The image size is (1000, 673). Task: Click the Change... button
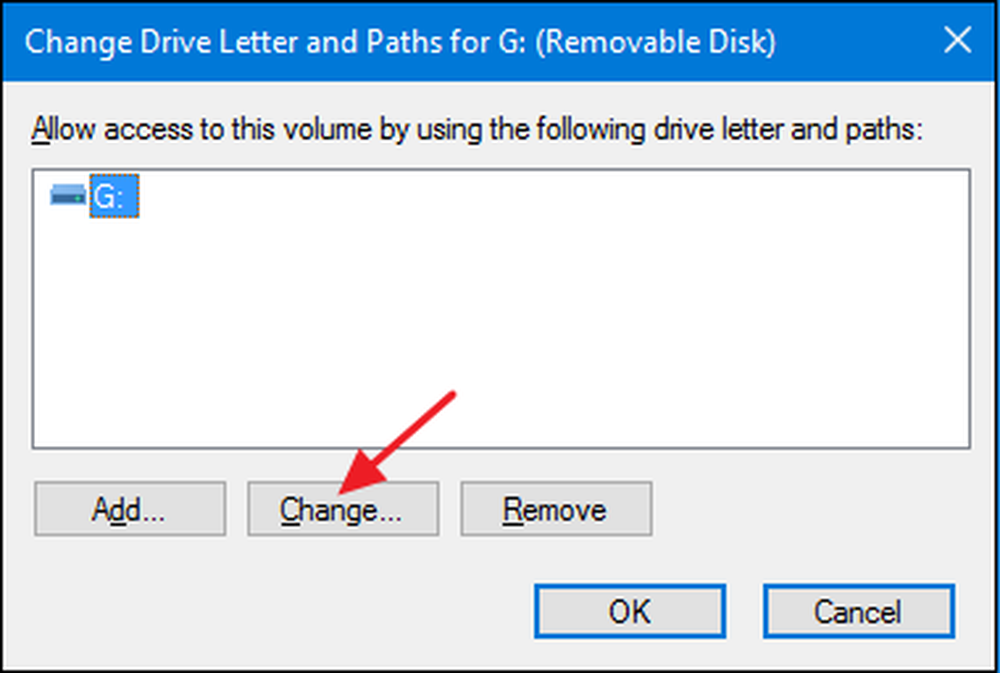click(x=343, y=508)
